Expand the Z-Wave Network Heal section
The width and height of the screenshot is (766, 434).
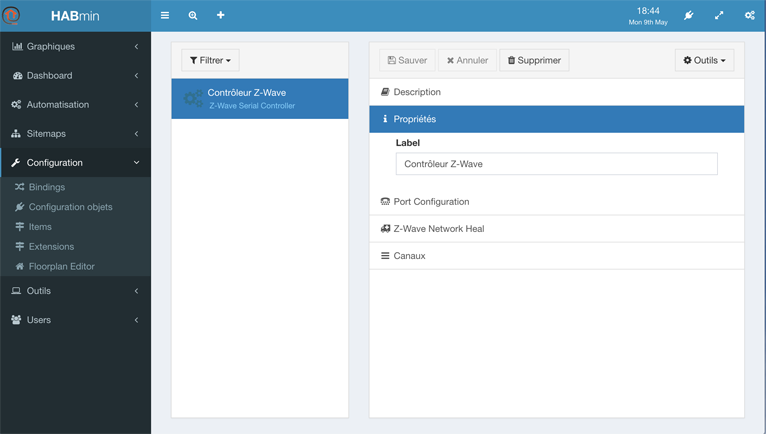[x=556, y=229]
